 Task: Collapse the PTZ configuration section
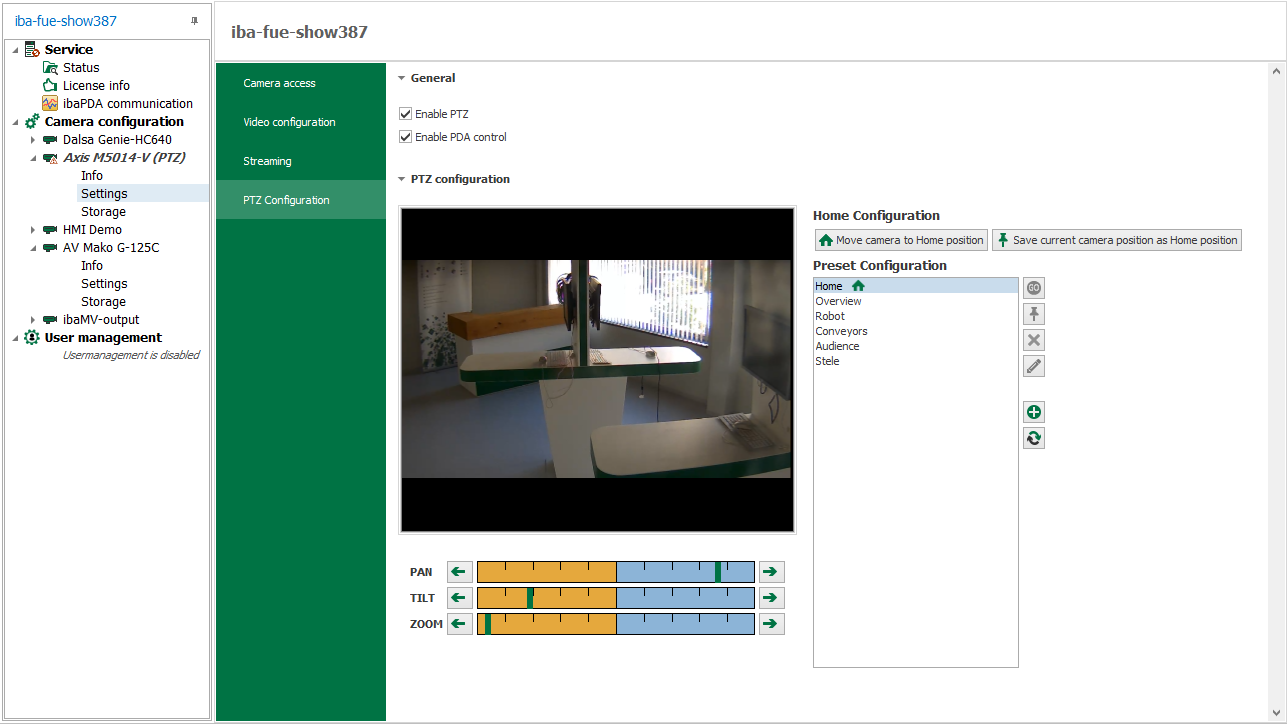(402, 180)
